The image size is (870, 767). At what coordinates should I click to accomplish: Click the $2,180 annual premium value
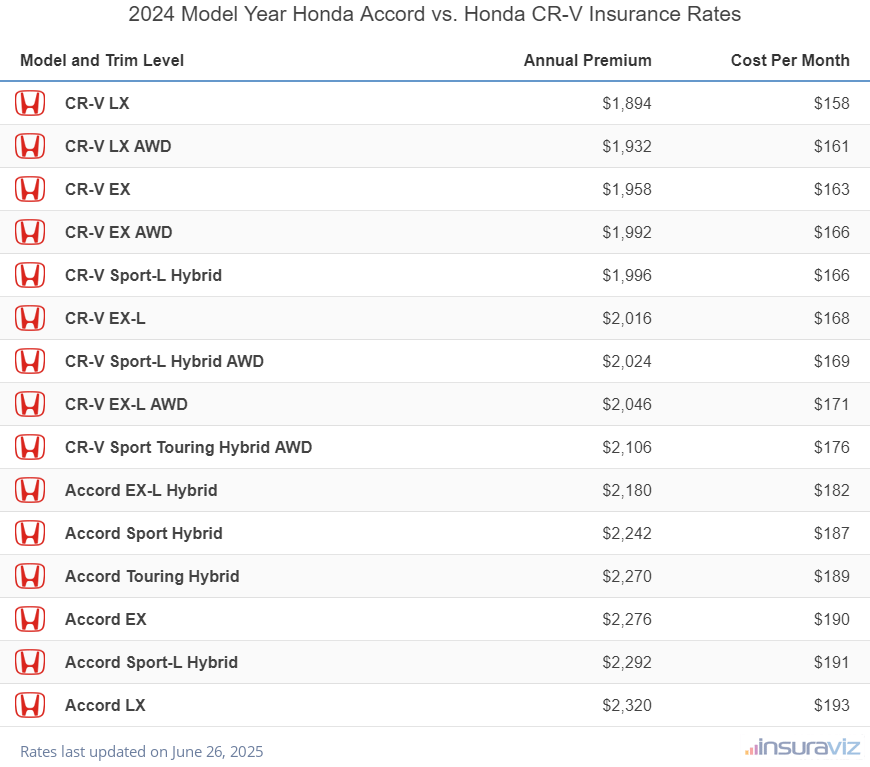(x=627, y=490)
